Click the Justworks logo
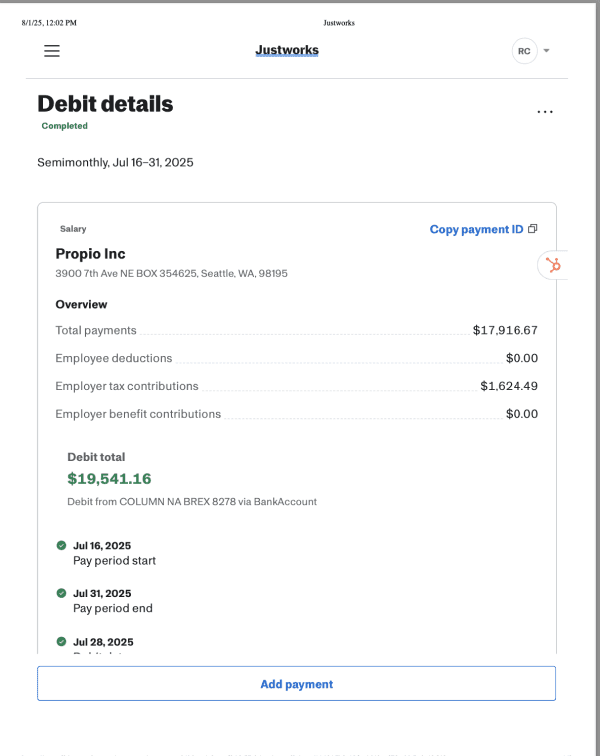This screenshot has height=756, width=600. click(x=287, y=50)
